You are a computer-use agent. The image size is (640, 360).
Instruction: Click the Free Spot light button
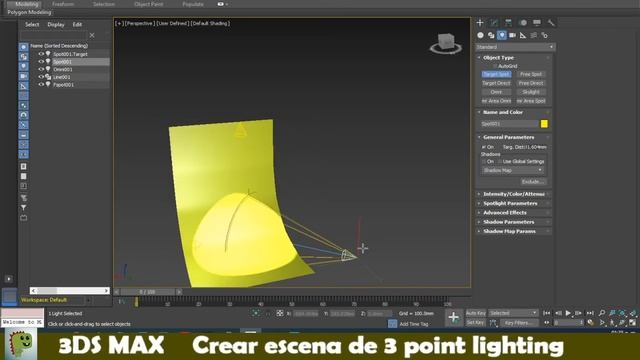[x=531, y=74]
